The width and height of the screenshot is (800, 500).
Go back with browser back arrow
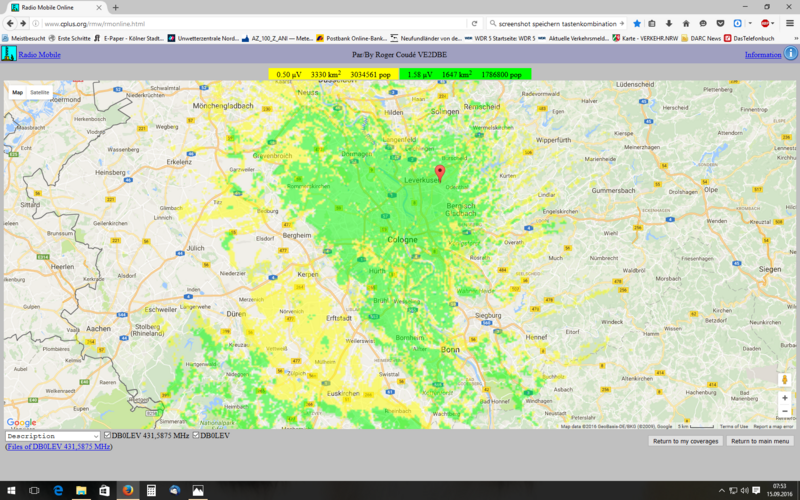10,23
